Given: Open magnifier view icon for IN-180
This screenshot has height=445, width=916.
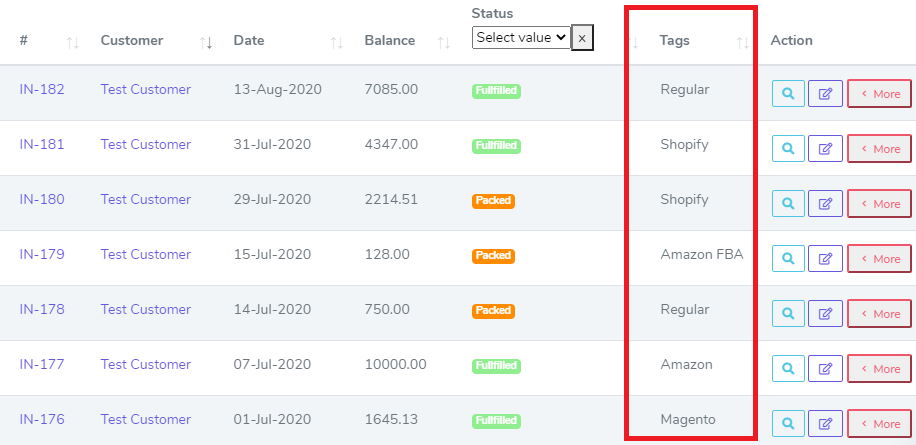Looking at the screenshot, I should click(788, 203).
